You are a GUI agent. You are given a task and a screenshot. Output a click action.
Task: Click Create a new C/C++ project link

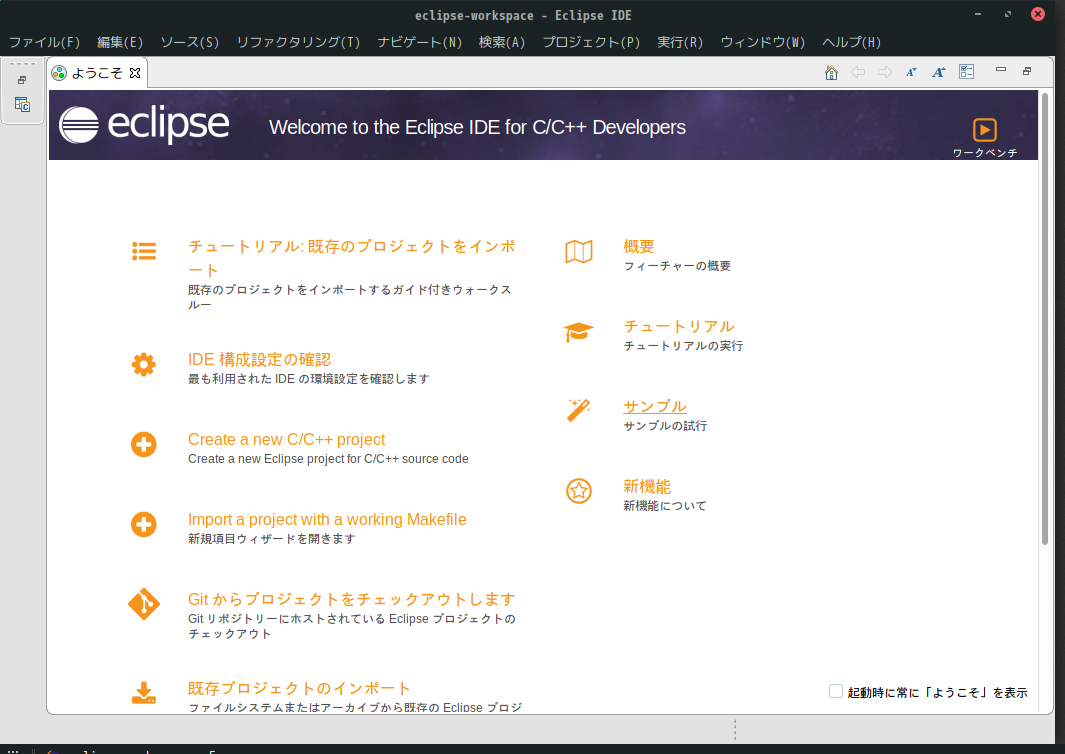pyautogui.click(x=287, y=439)
